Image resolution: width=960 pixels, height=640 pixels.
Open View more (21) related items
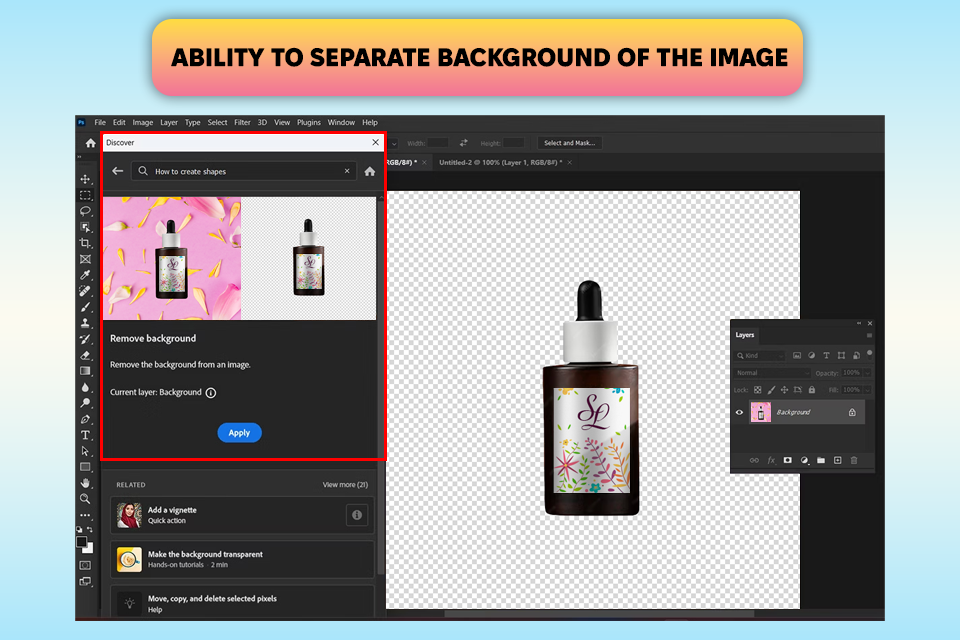point(345,484)
